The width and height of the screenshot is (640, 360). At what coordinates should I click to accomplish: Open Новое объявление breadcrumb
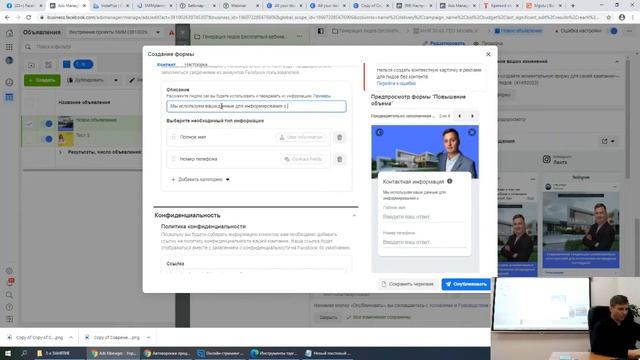[x=518, y=31]
